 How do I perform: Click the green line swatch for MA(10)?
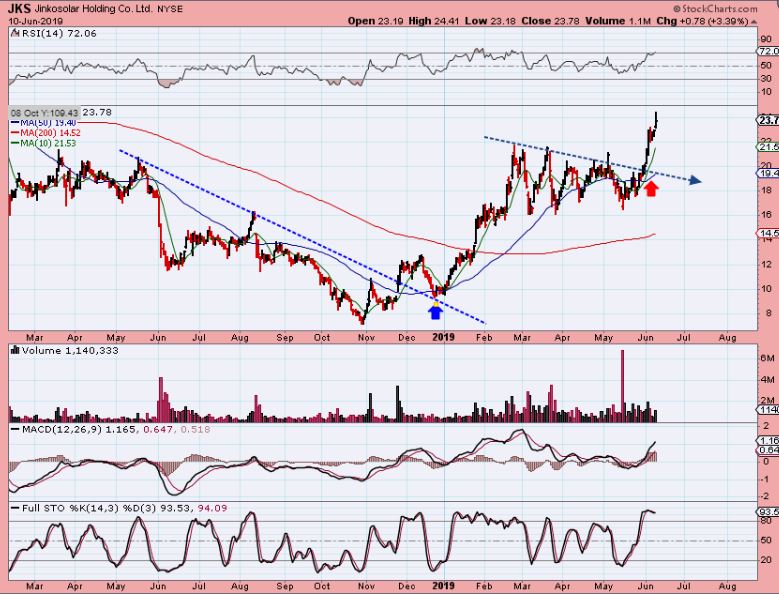point(15,144)
